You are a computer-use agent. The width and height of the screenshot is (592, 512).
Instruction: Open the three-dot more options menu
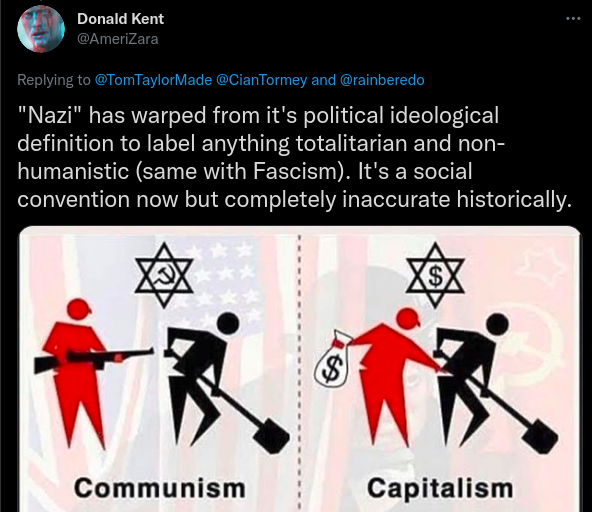[573, 18]
